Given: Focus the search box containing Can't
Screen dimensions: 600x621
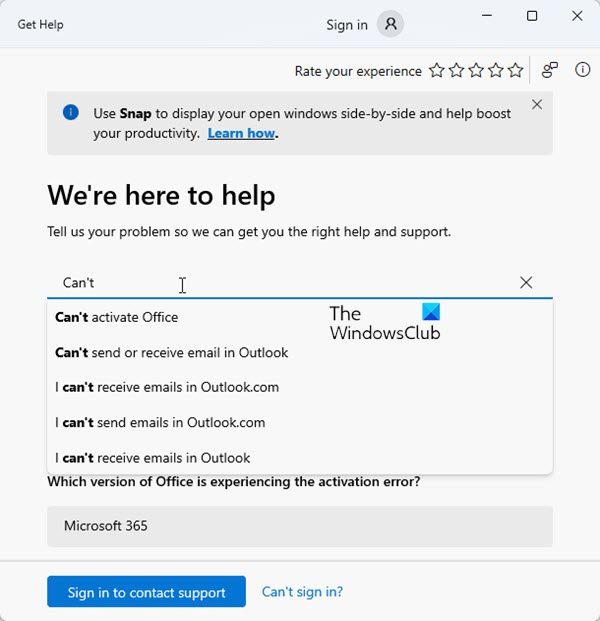Looking at the screenshot, I should click(x=300, y=283).
